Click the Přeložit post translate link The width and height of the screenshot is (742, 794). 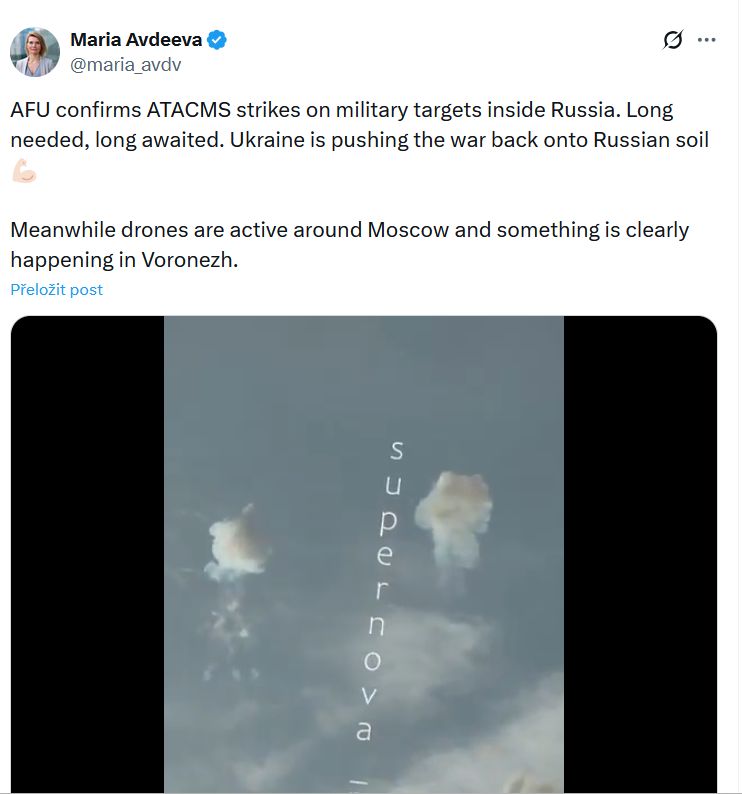pos(57,290)
